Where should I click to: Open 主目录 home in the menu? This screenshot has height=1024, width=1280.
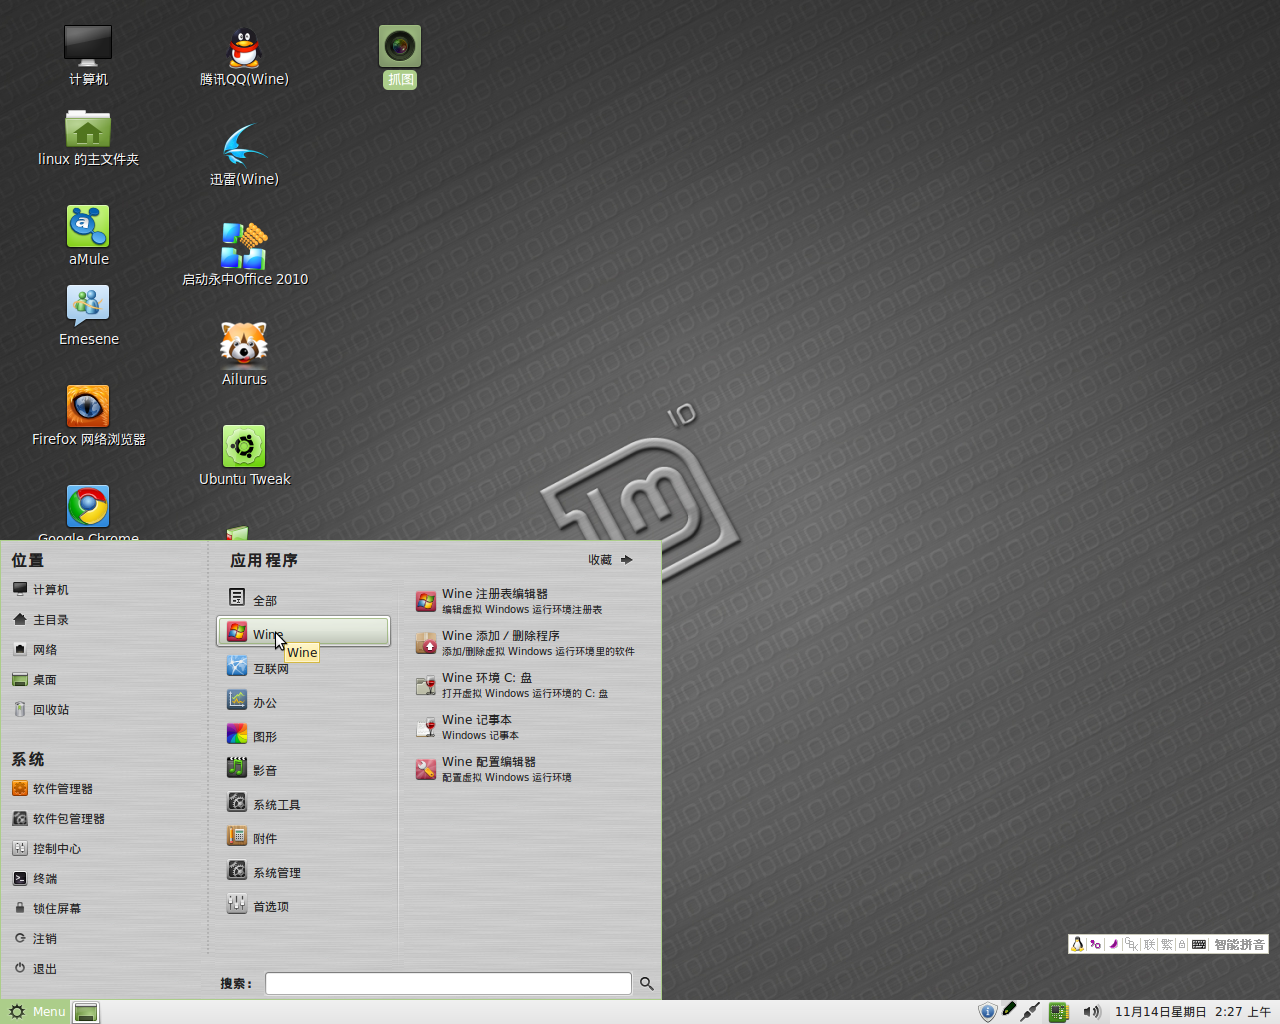pyautogui.click(x=40, y=620)
